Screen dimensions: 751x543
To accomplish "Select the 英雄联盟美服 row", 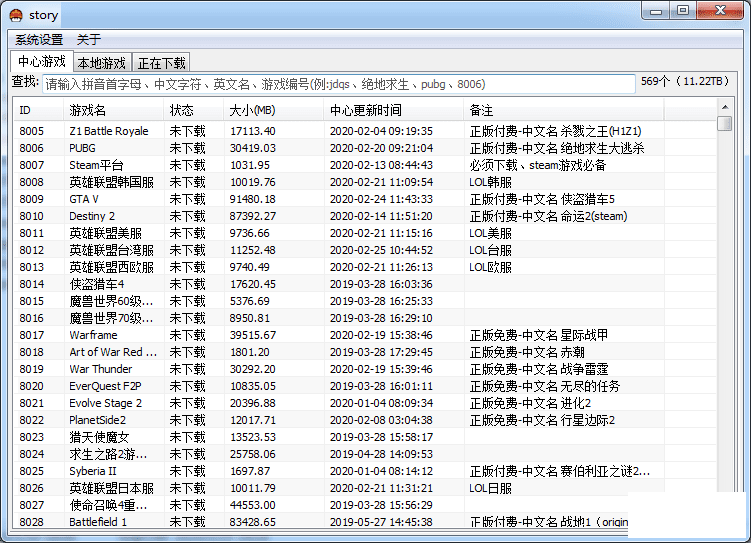I will pos(364,233).
